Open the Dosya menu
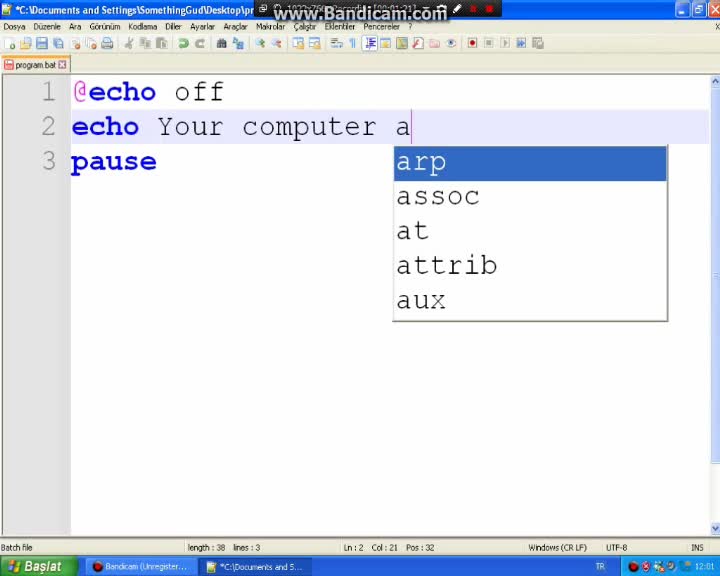The image size is (720, 576). point(14,27)
